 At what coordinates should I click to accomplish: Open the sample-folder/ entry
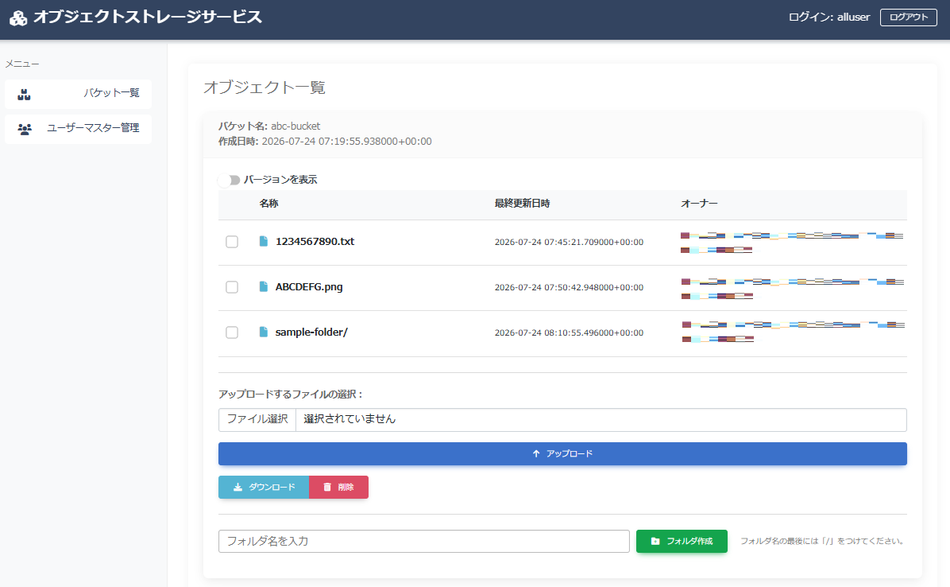[x=311, y=332]
